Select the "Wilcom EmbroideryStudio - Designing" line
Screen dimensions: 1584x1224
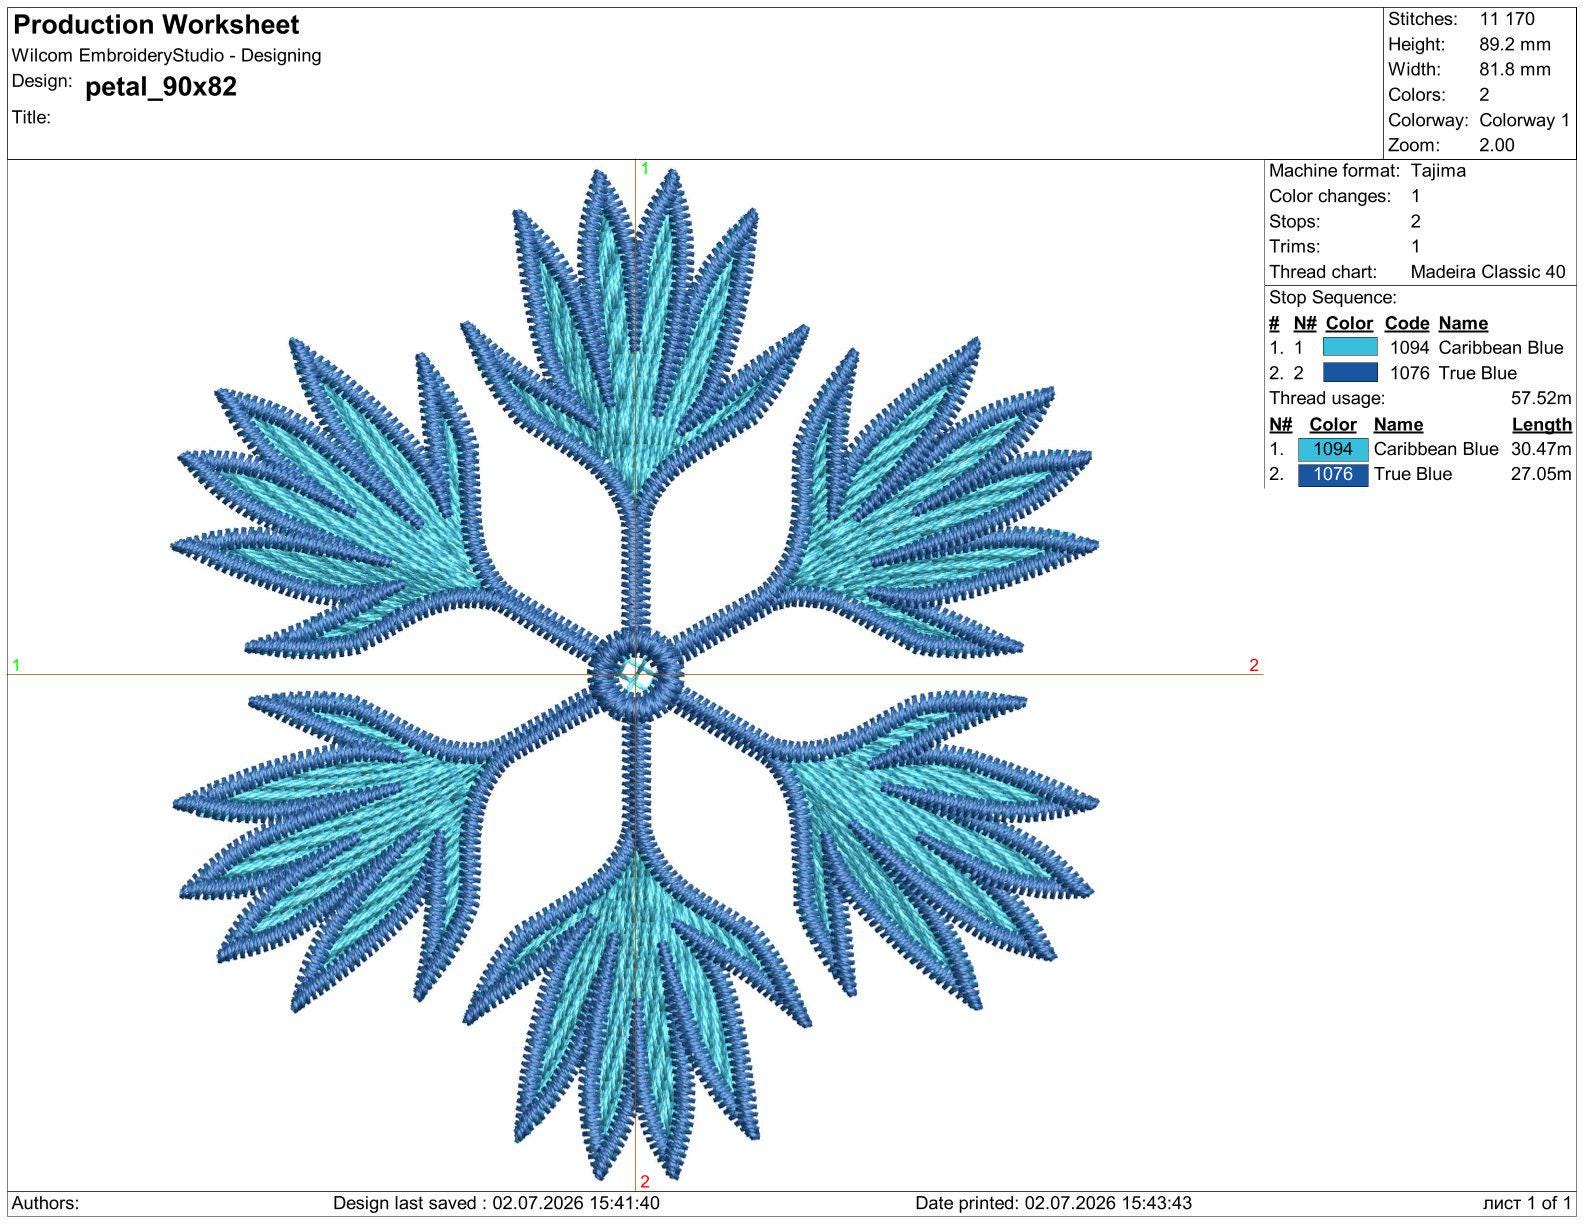coord(167,56)
